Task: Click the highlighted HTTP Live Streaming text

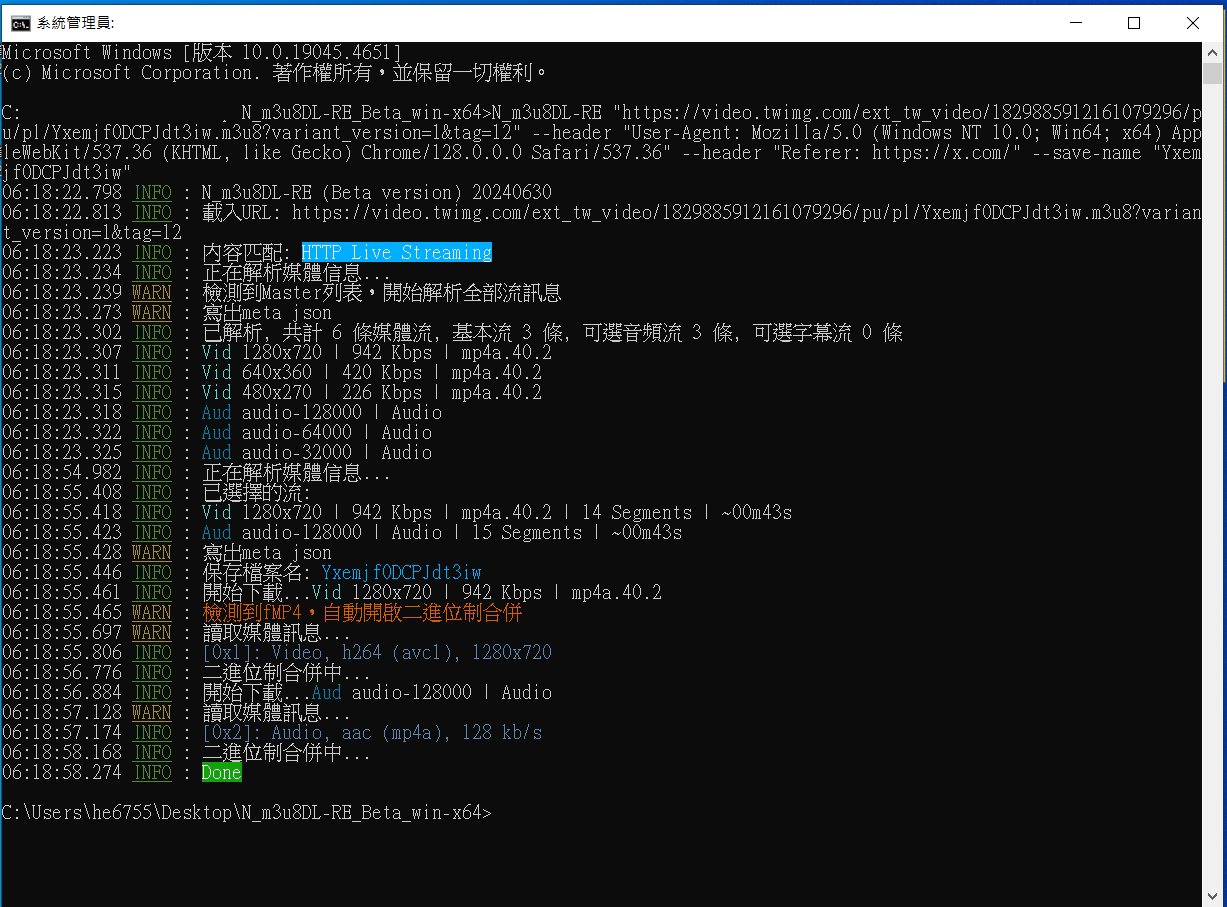Action: (x=397, y=253)
